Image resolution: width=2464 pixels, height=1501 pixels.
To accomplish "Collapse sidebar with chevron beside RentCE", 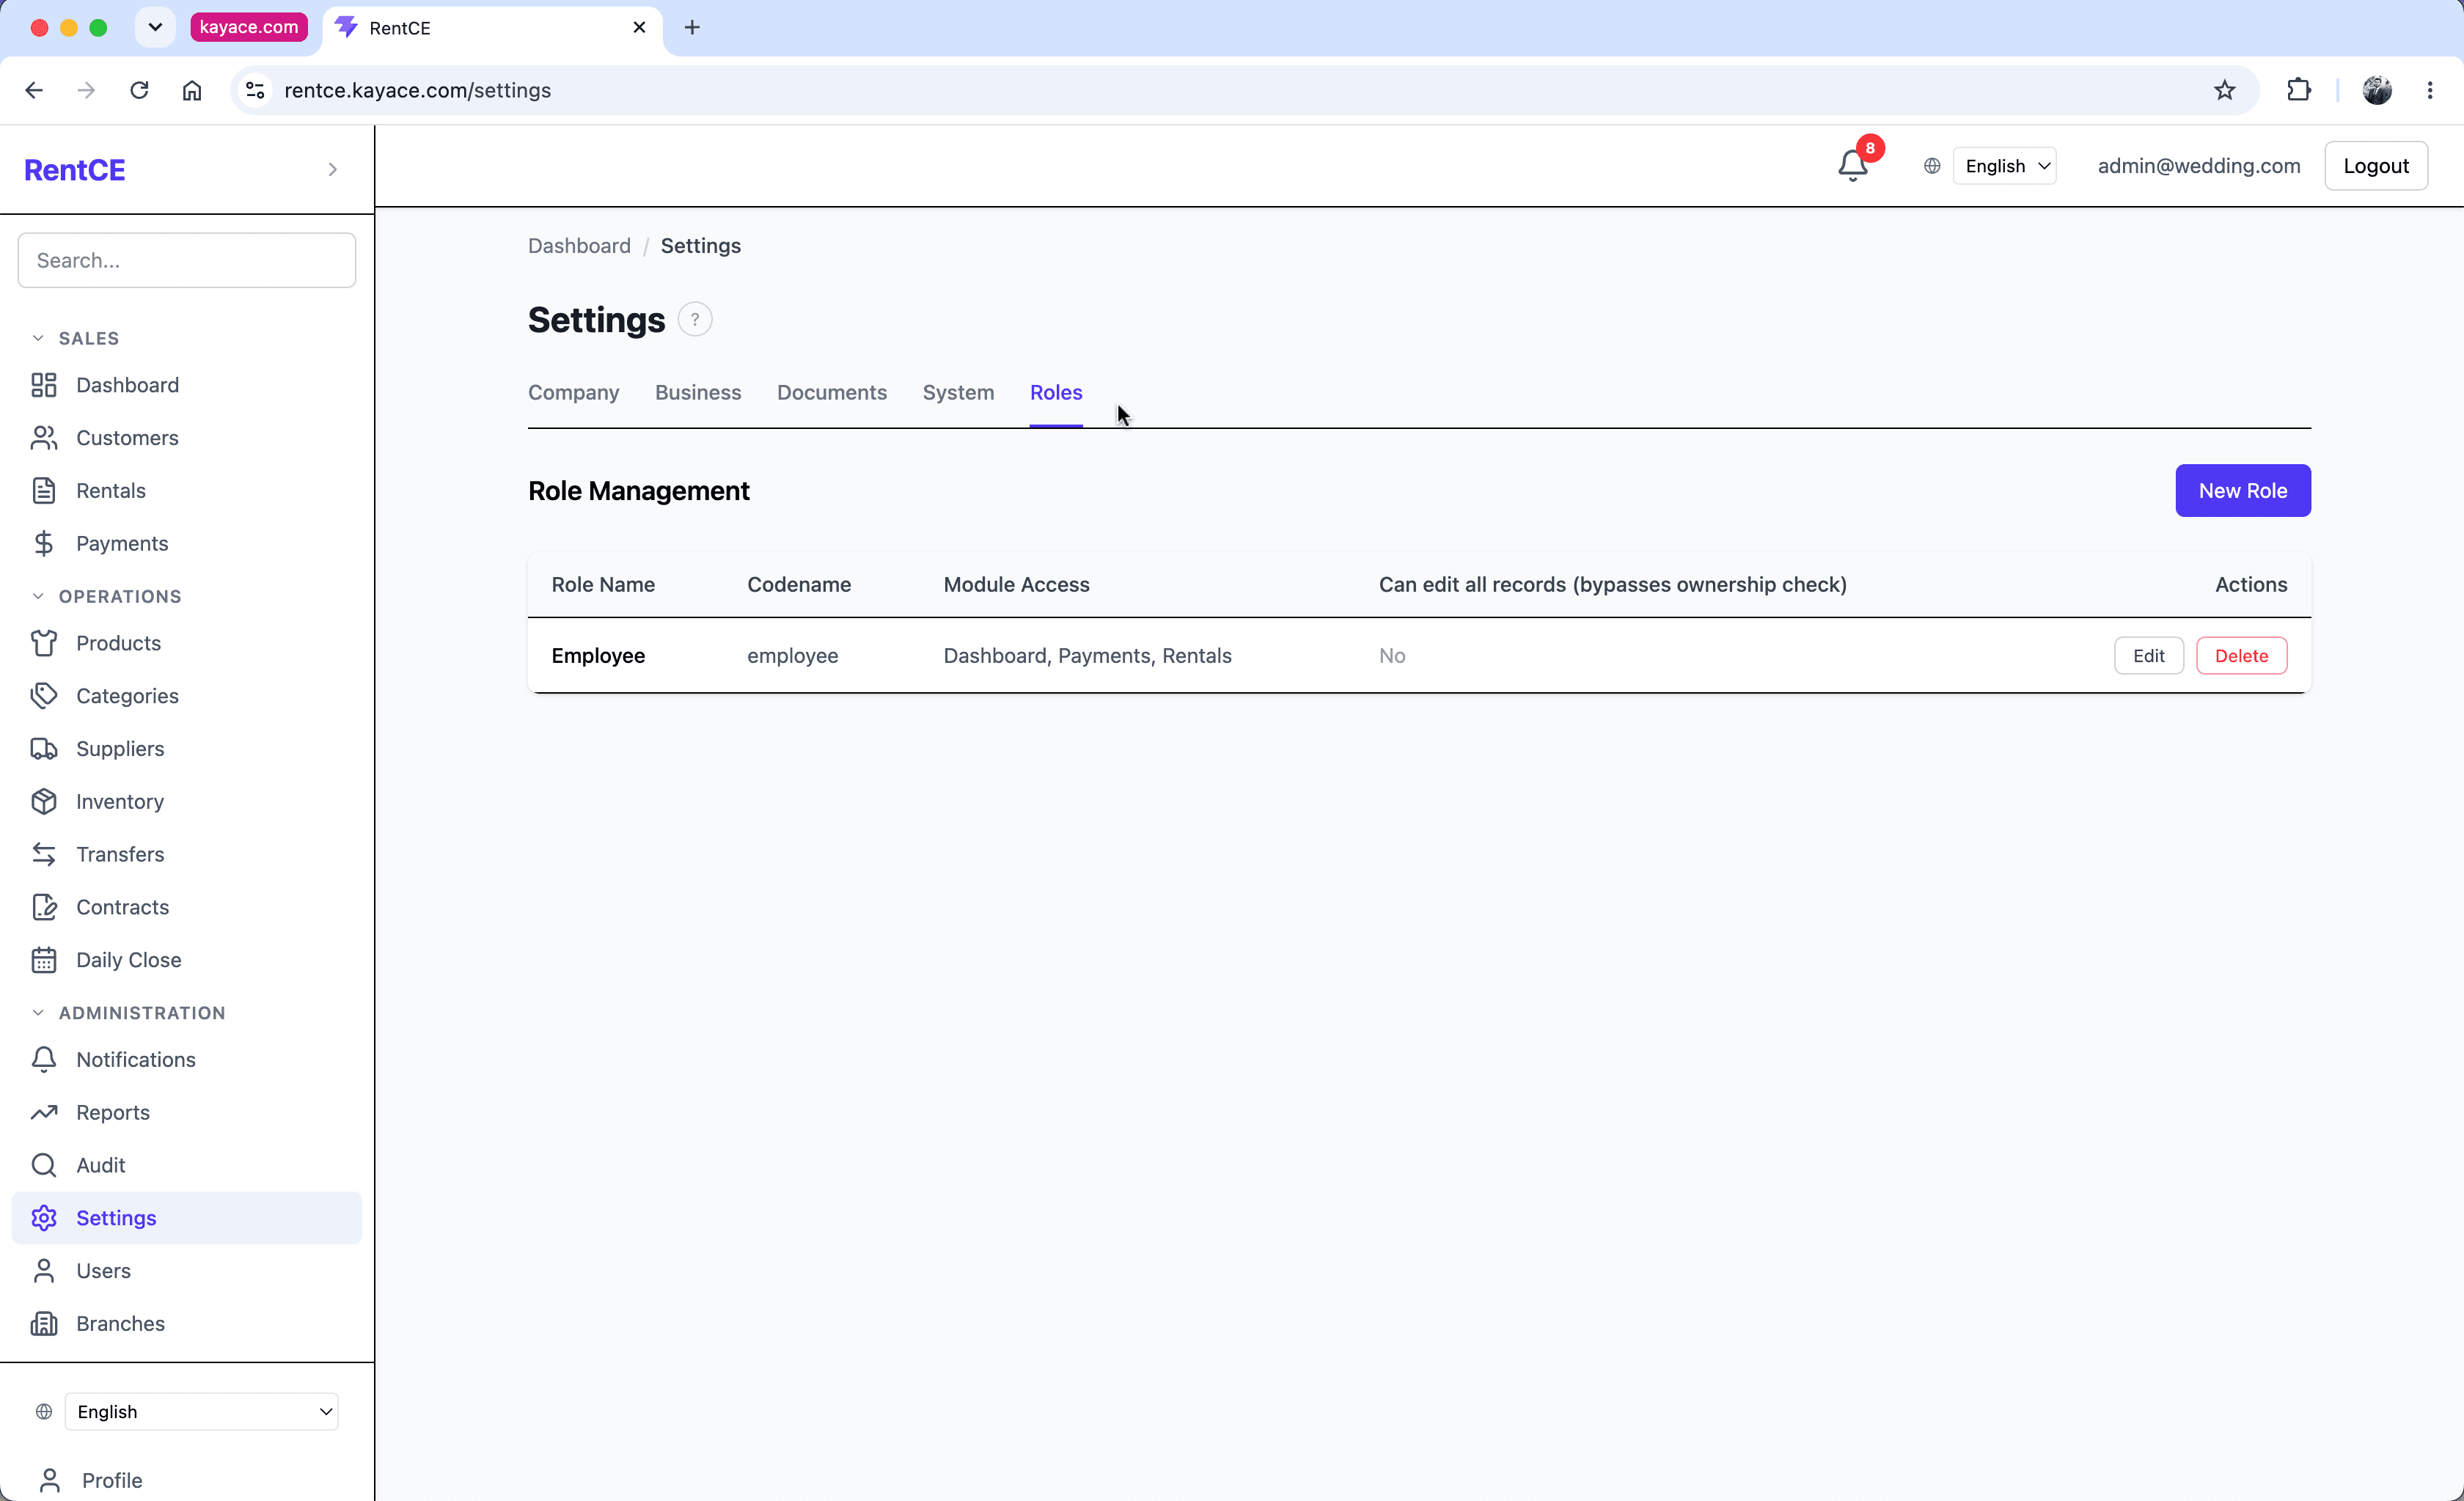I will 333,170.
